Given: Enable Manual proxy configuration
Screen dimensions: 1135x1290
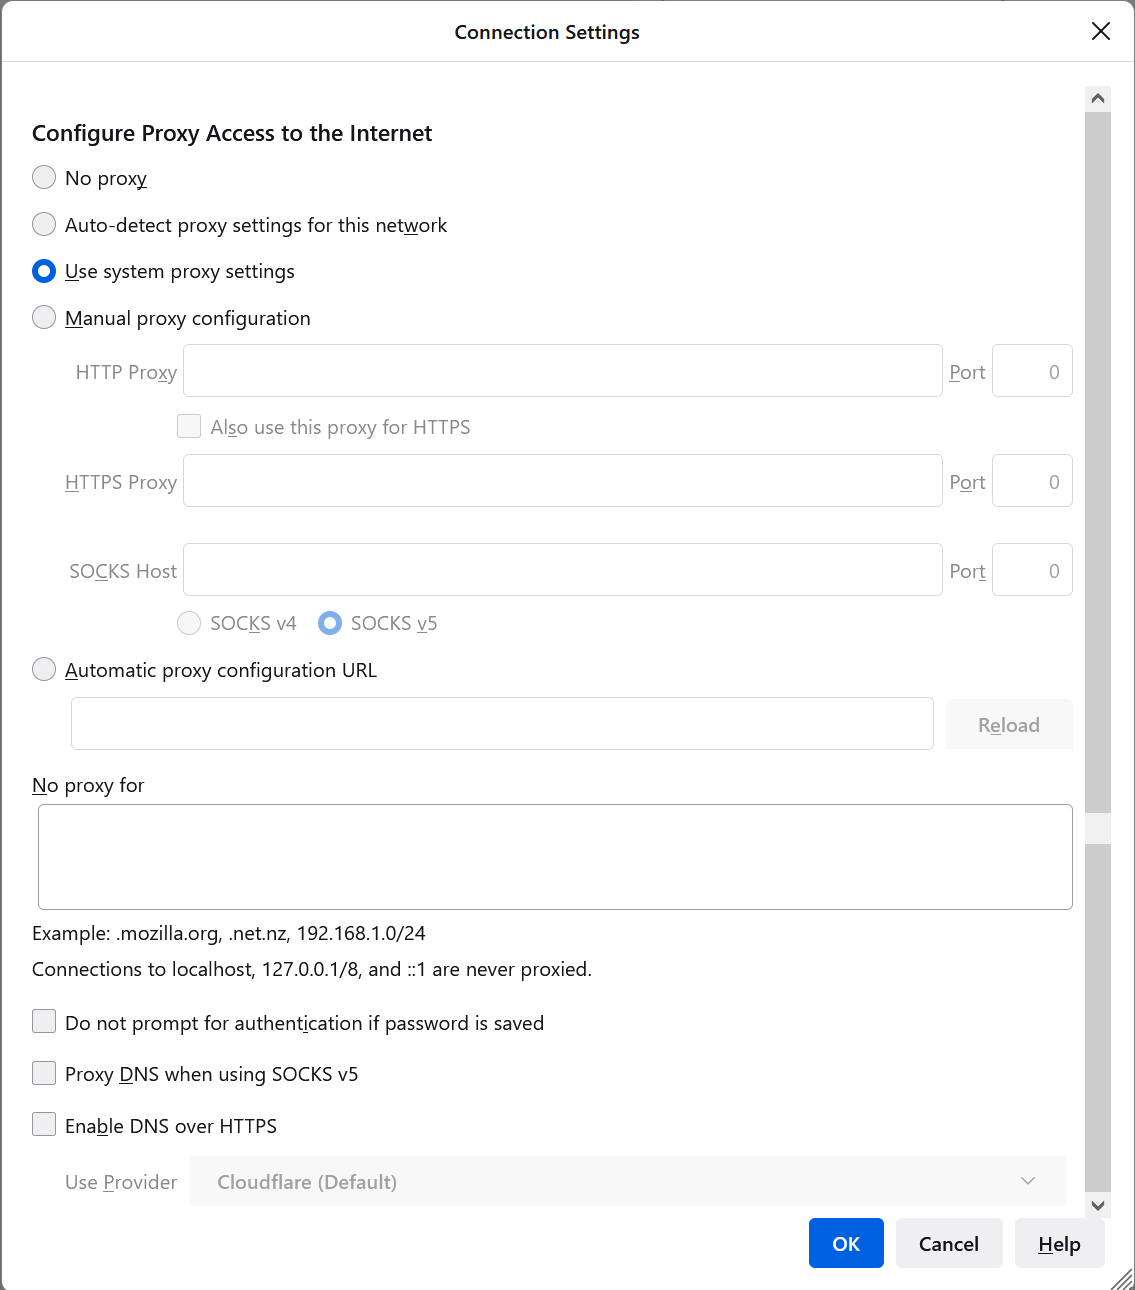Looking at the screenshot, I should [44, 317].
